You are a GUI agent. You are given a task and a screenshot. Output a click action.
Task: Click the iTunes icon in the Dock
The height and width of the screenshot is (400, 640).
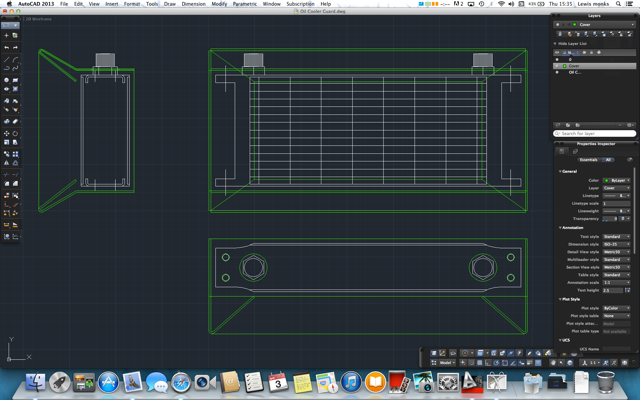pyautogui.click(x=351, y=383)
